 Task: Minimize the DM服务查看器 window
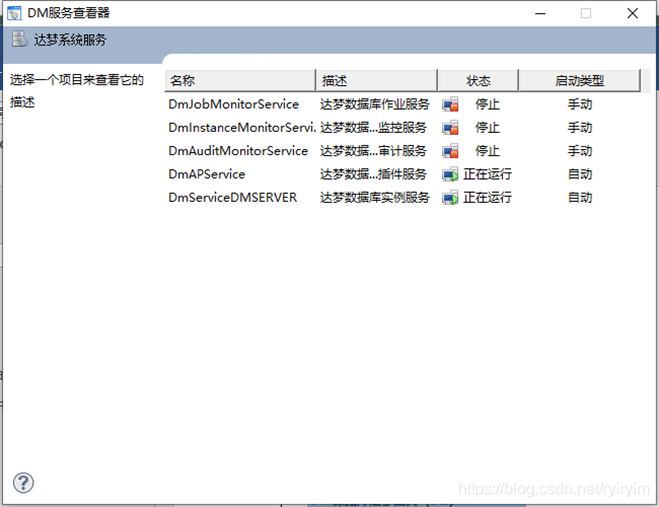point(540,13)
